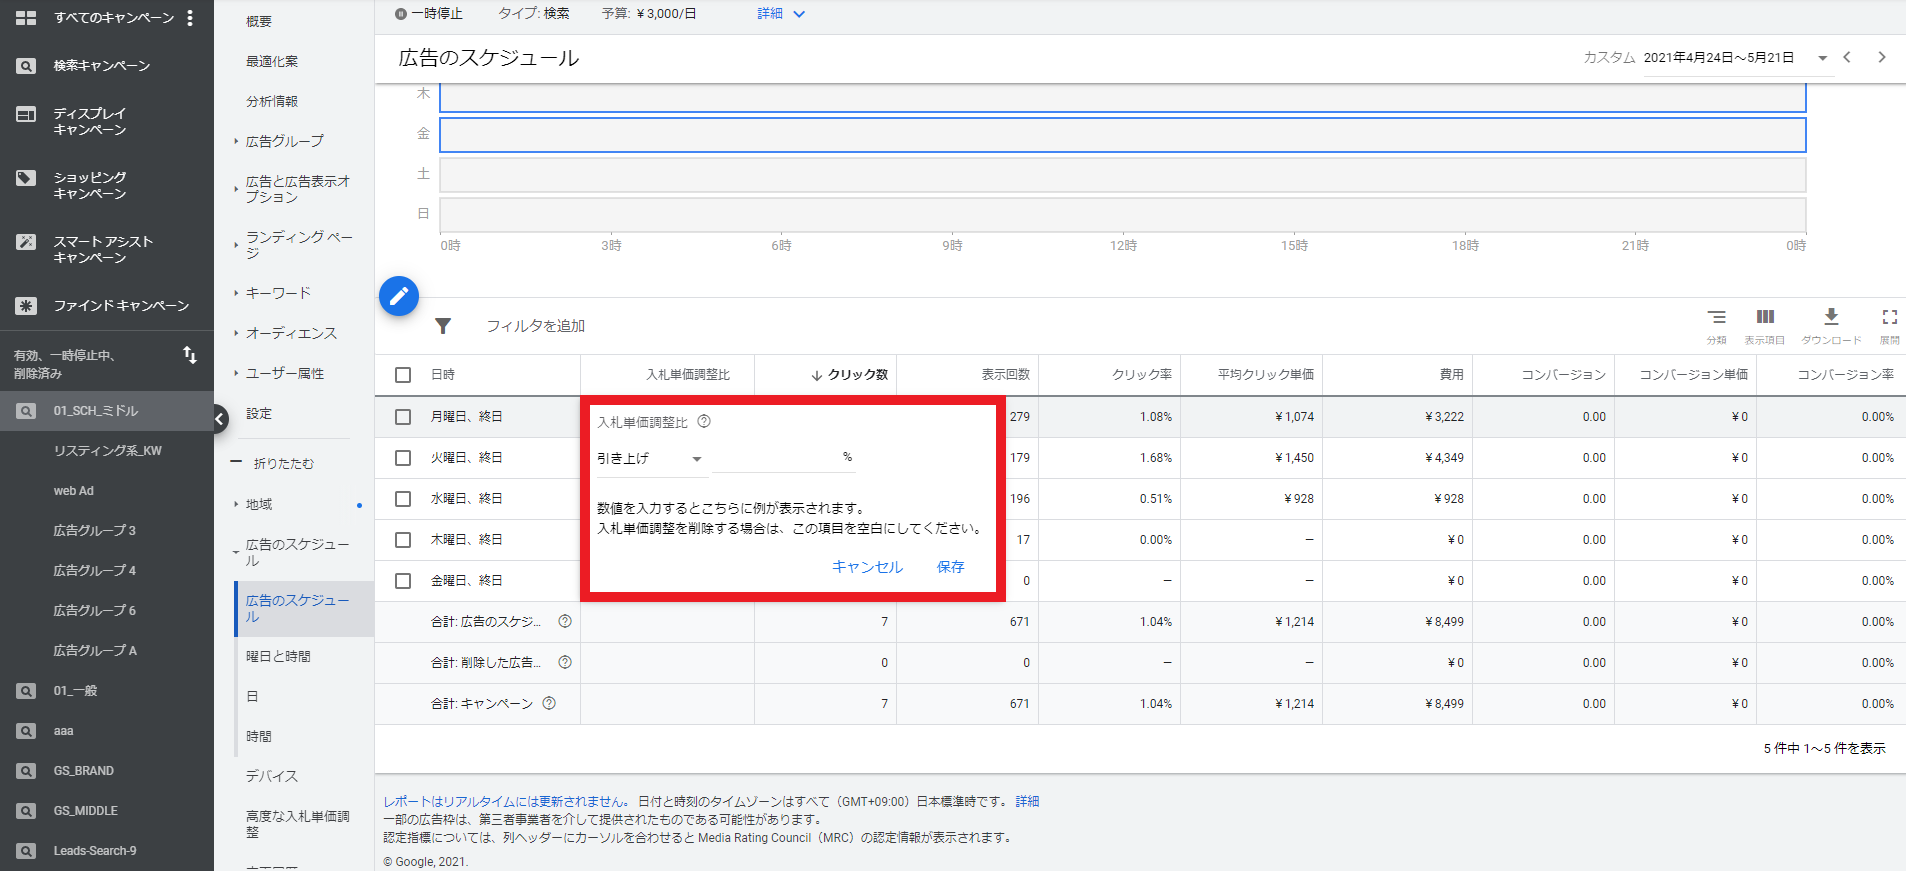Click the ショッピング キャンペーン tag icon
This screenshot has height=871, width=1906.
pyautogui.click(x=26, y=178)
